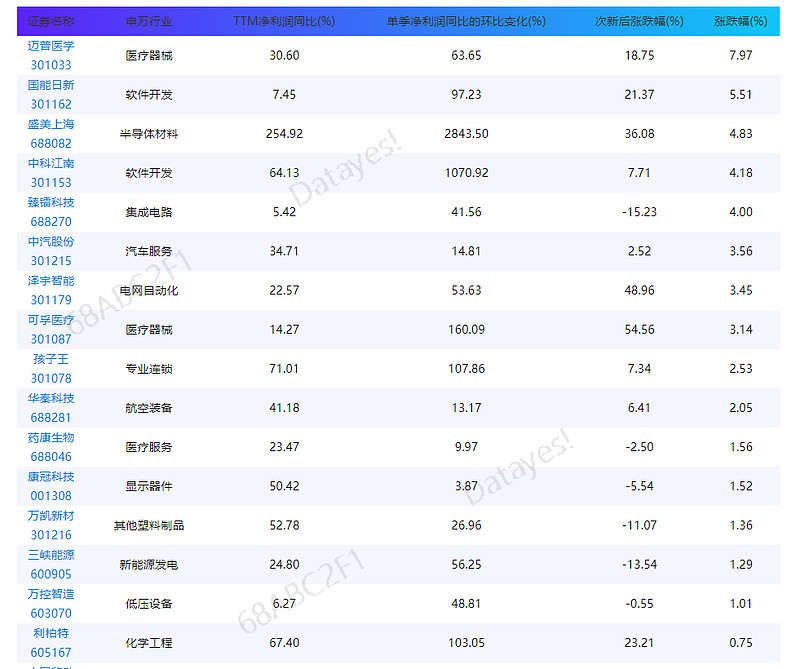Click the TTM净利润同比(%) column header
Screen dimensions: 800x669
click(x=284, y=21)
